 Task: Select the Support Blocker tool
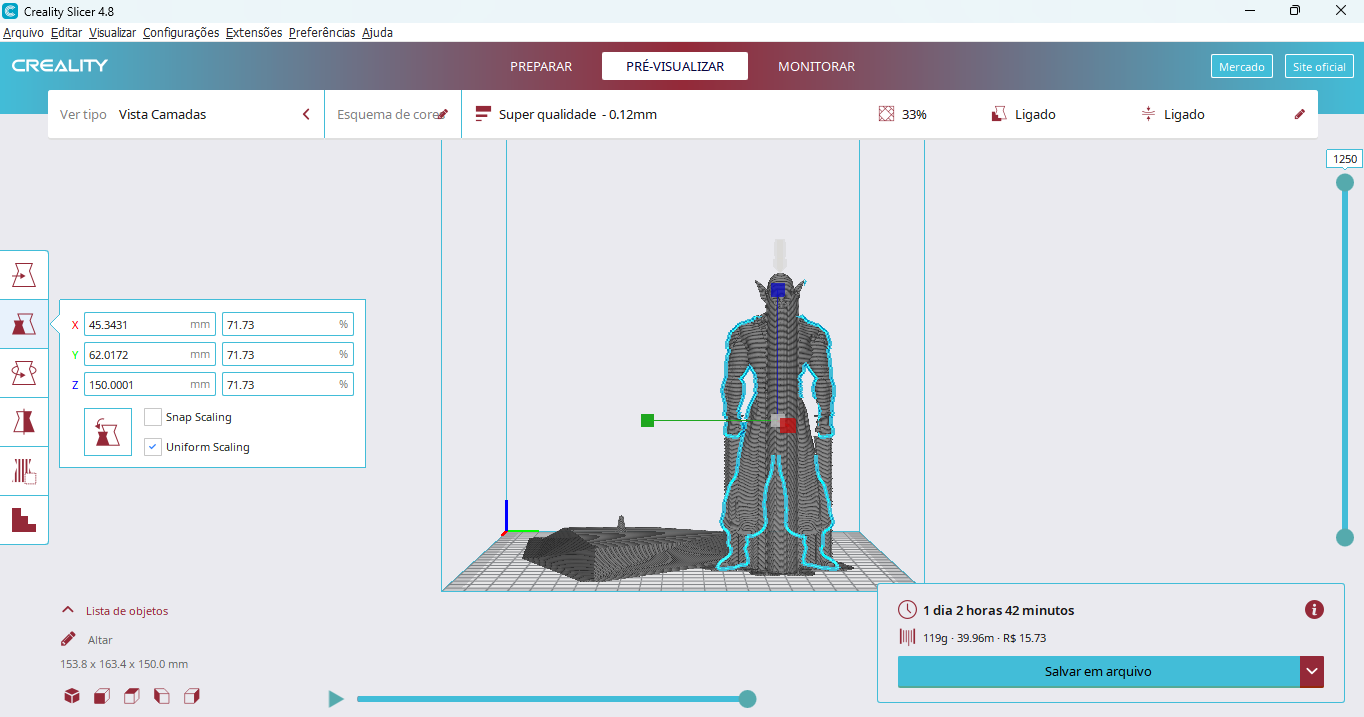click(24, 519)
